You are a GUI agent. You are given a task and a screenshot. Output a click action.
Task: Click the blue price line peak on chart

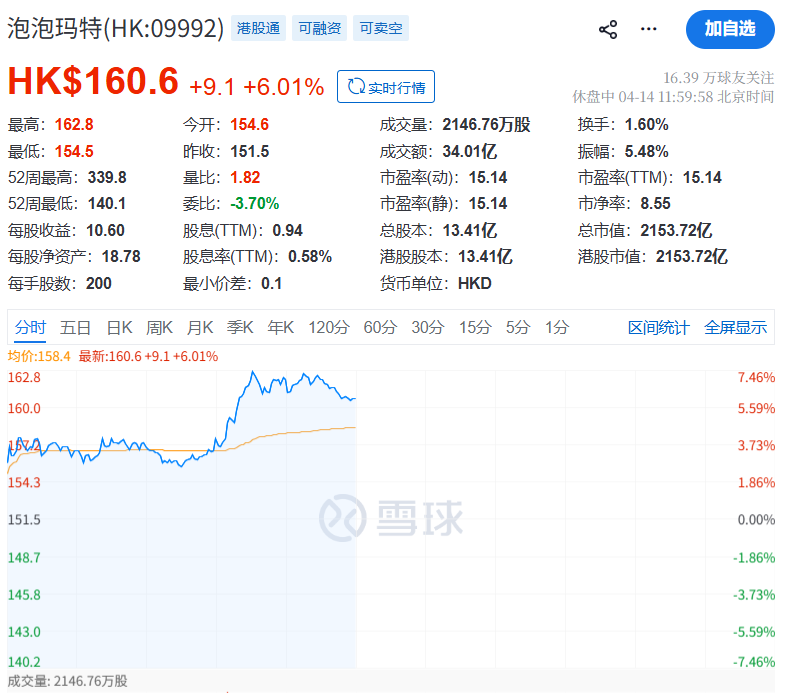tap(254, 374)
